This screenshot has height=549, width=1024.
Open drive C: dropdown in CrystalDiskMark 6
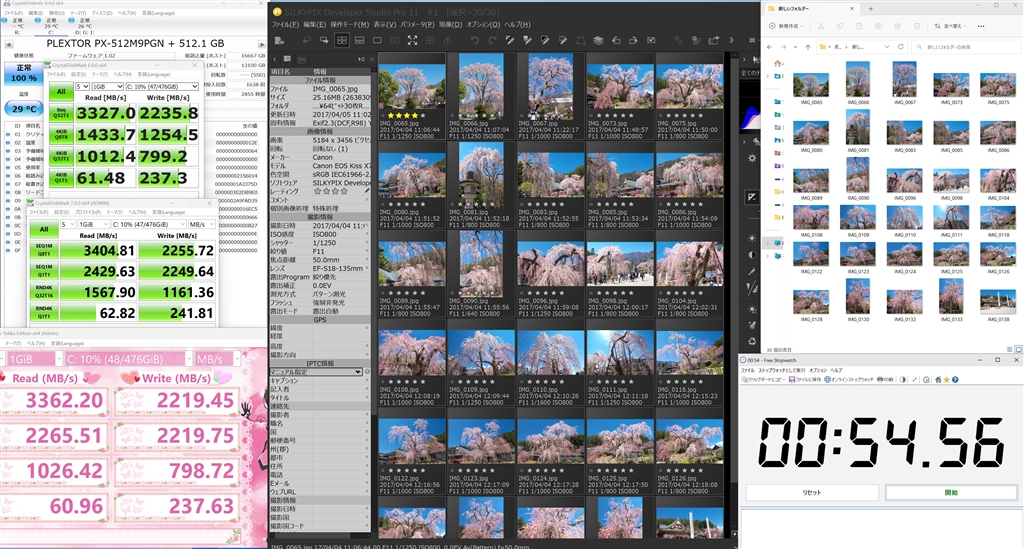[162, 86]
